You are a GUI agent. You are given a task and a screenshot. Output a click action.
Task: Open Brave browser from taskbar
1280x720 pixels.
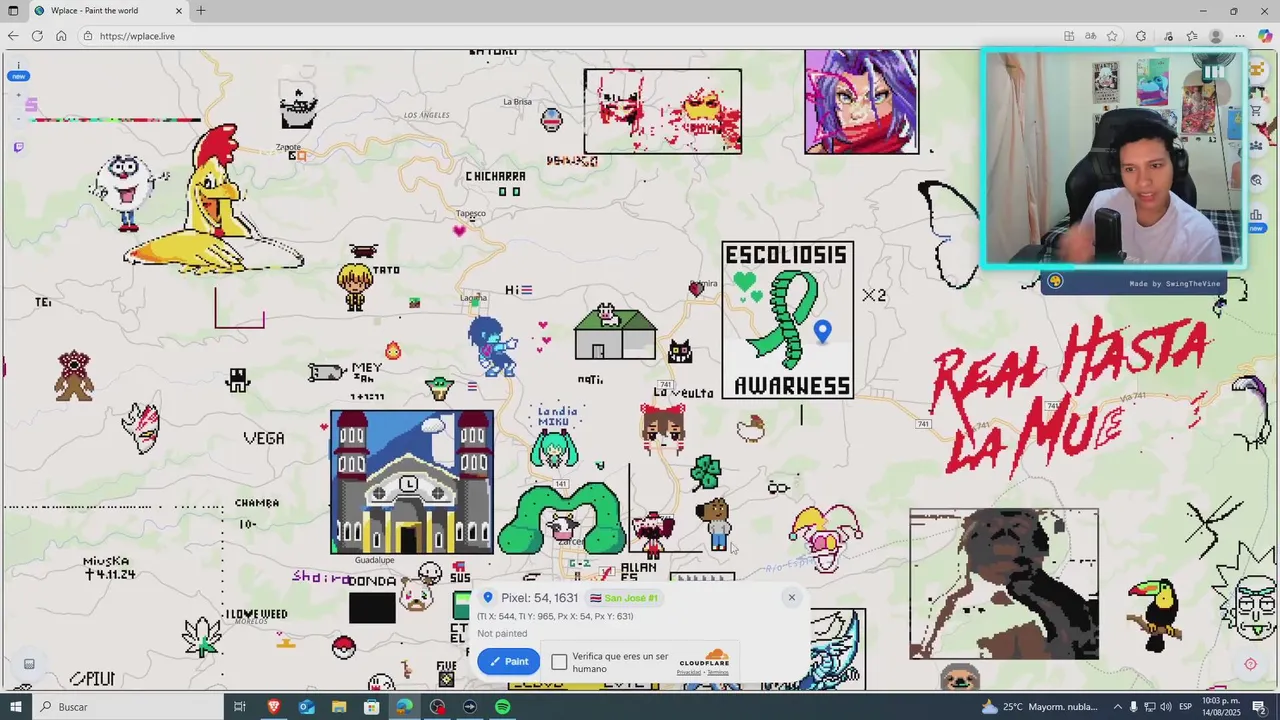coord(273,707)
